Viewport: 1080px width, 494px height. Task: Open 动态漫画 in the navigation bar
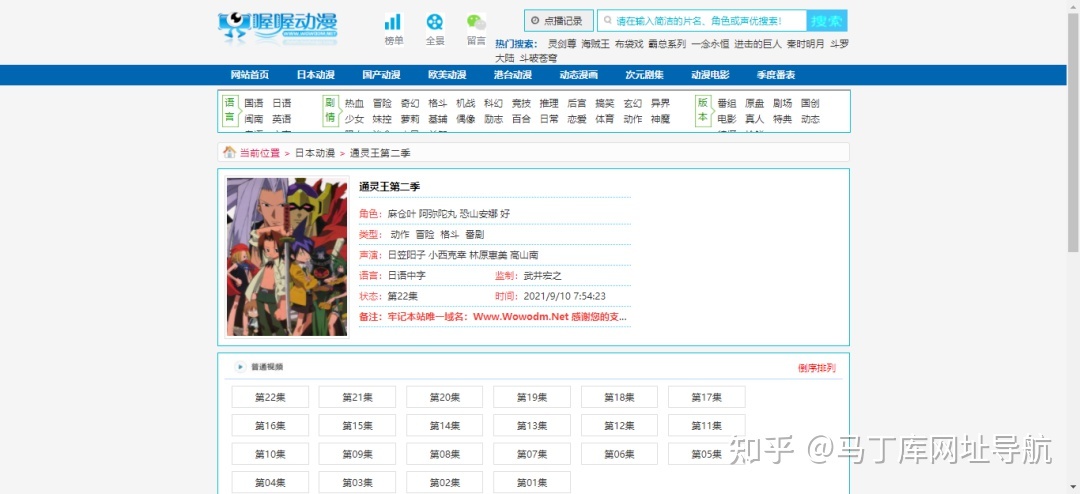(x=579, y=75)
